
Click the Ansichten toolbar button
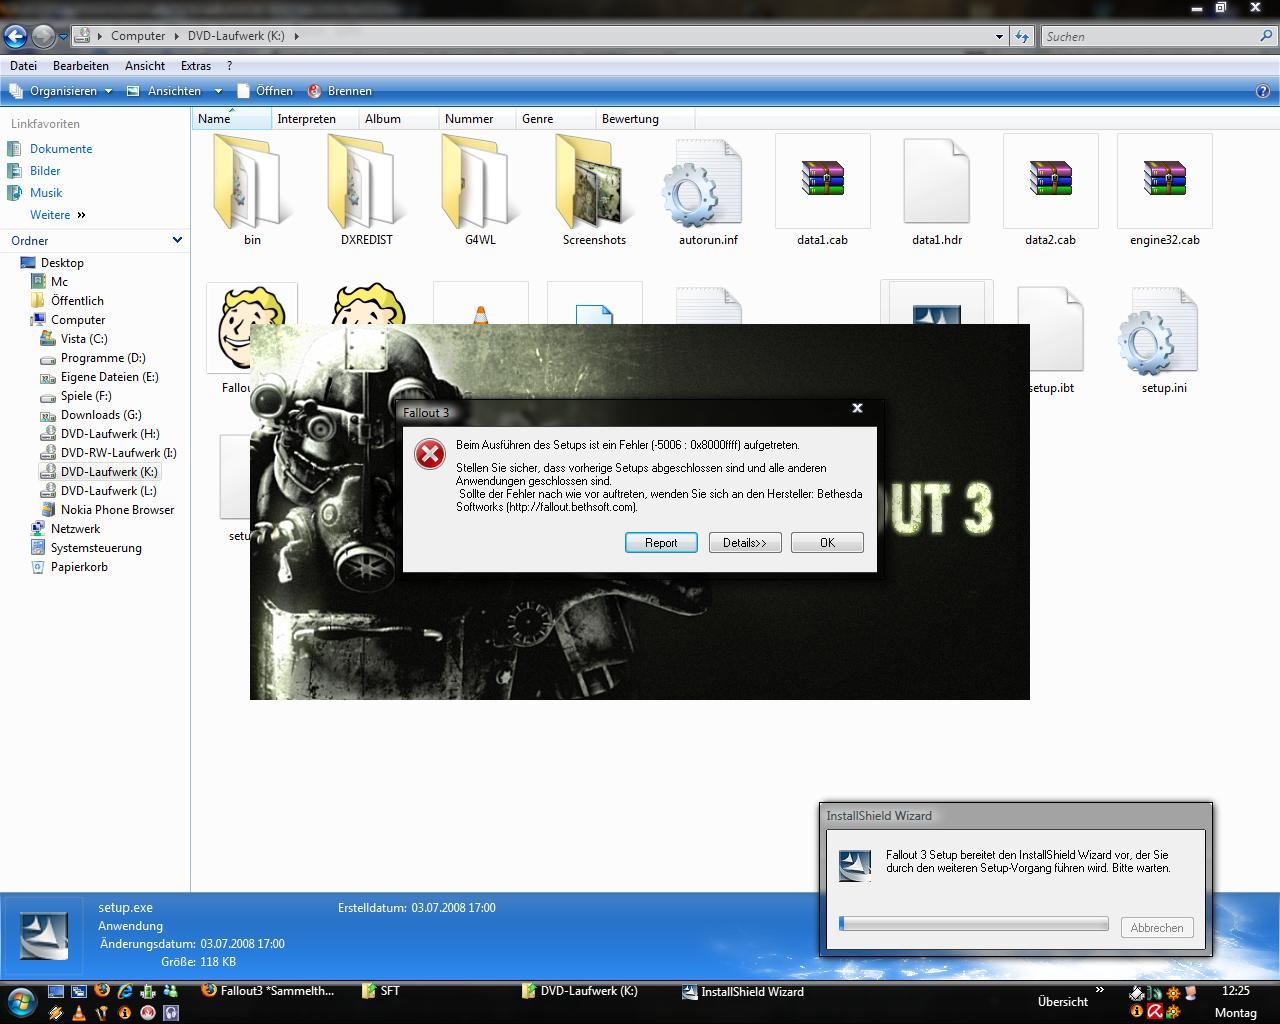point(165,91)
